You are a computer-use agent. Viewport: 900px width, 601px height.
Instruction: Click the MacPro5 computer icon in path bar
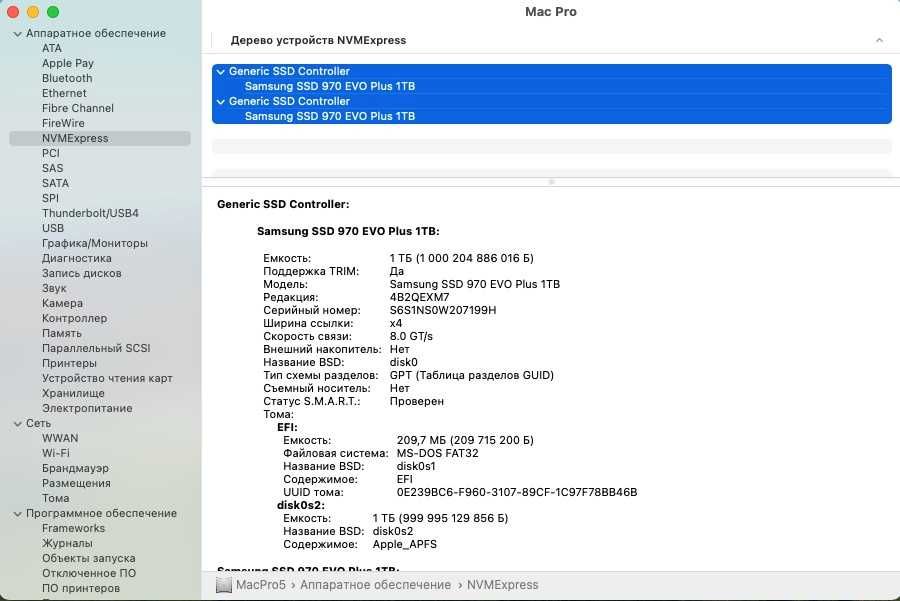[223, 585]
